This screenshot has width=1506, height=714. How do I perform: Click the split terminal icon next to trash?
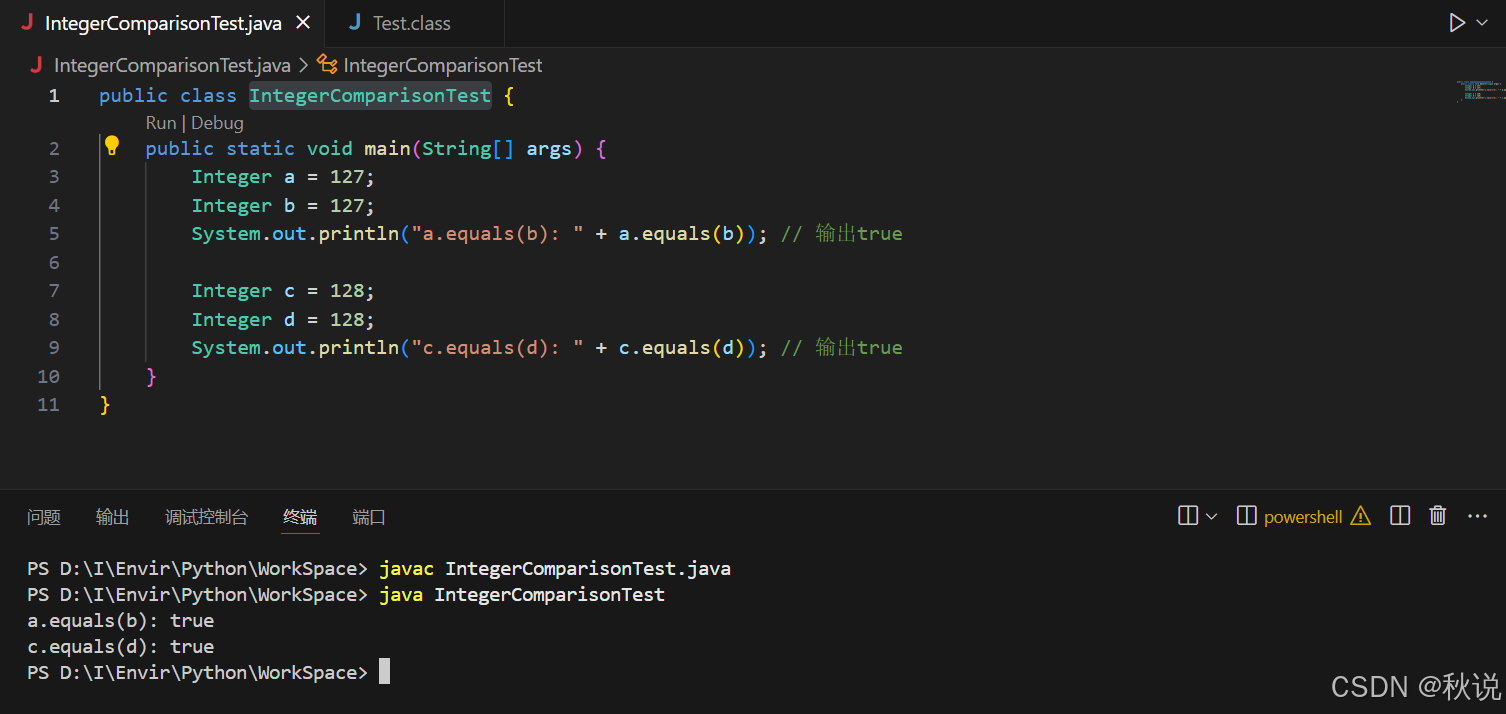coord(1400,516)
